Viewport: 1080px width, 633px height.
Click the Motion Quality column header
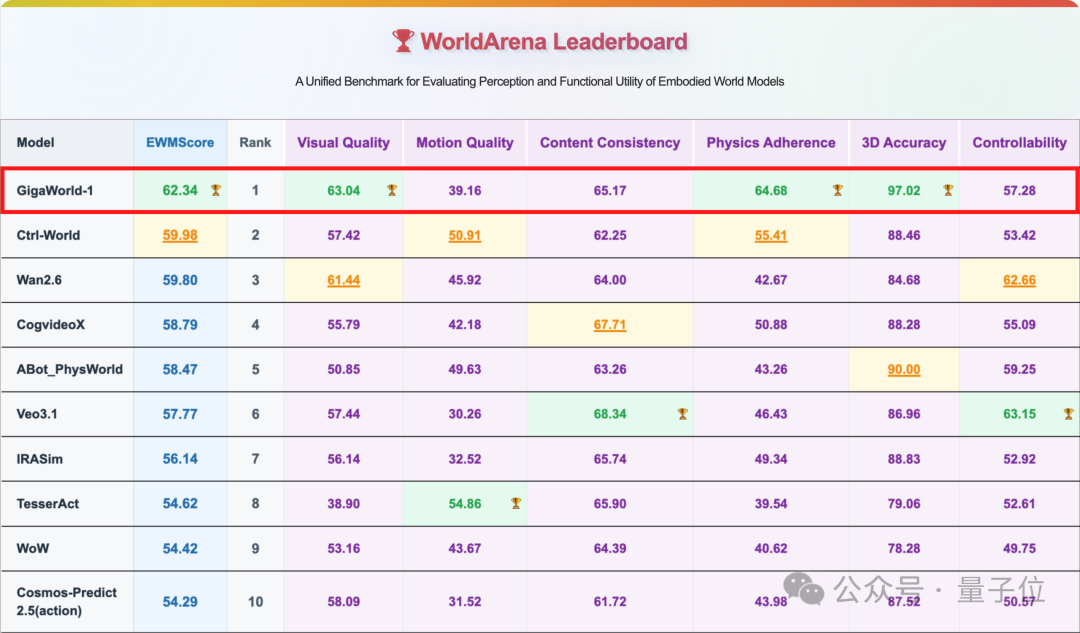point(465,143)
